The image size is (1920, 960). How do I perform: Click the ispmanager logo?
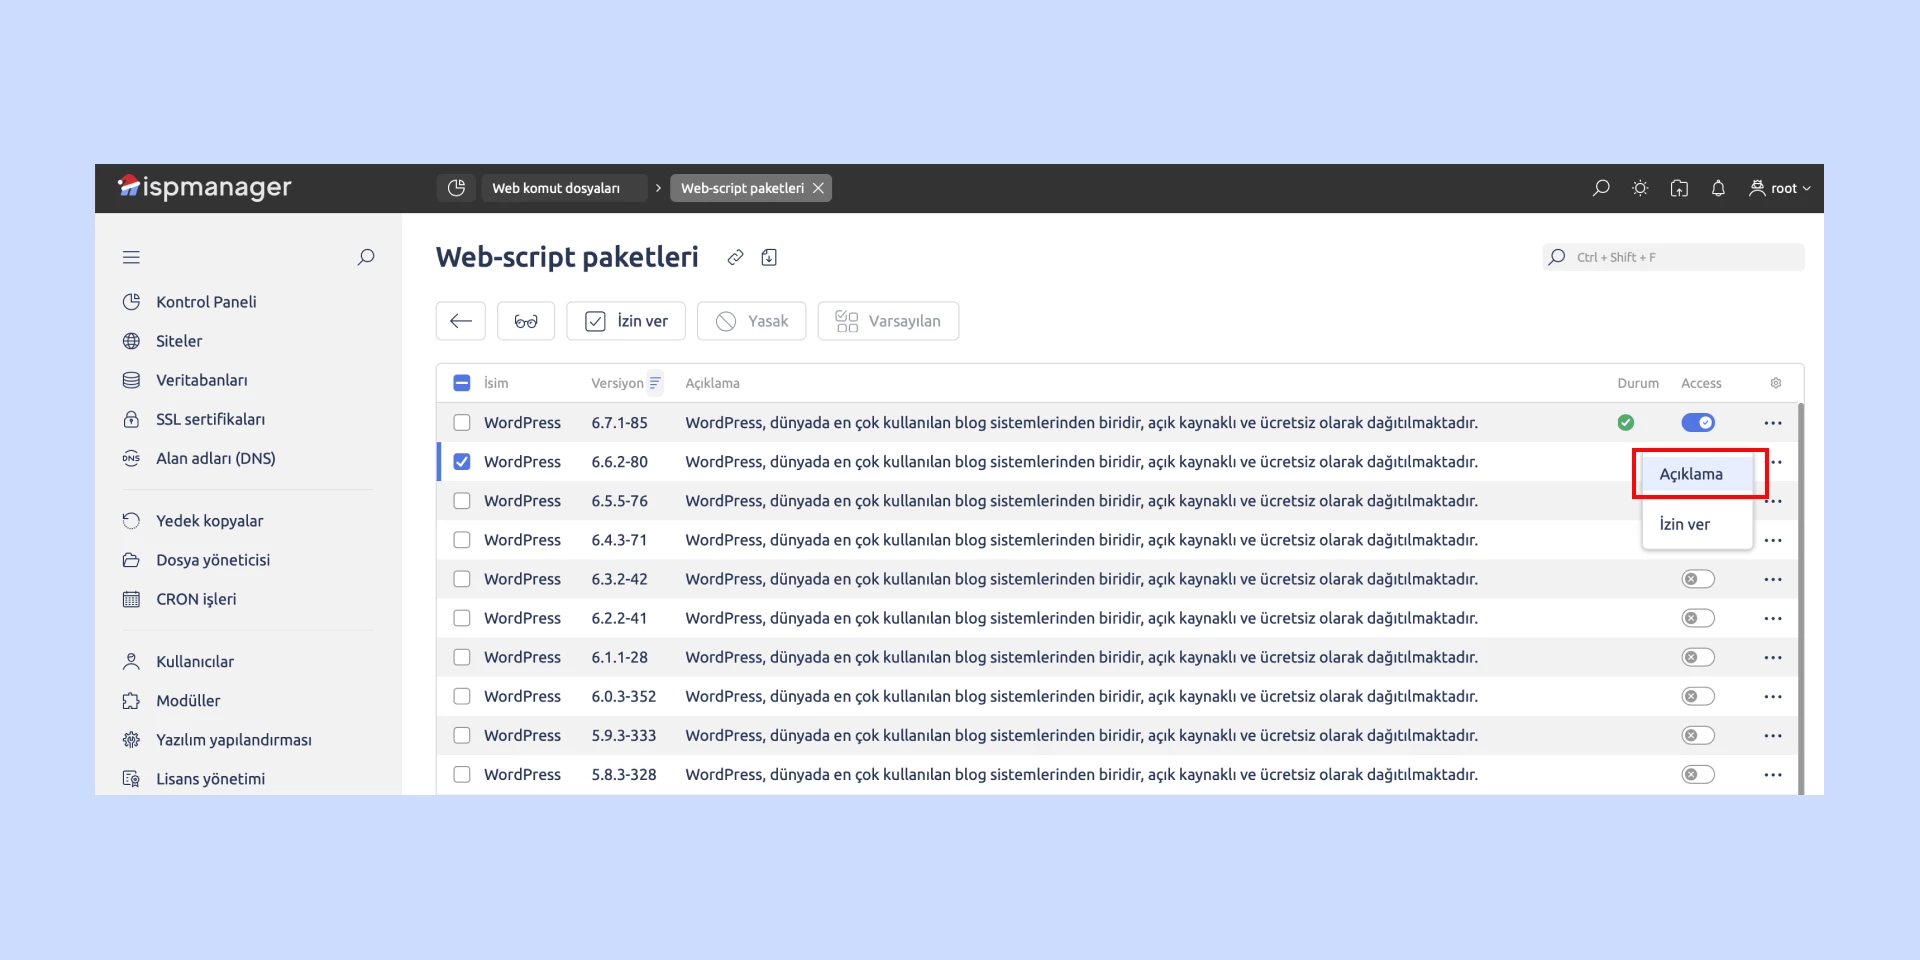(x=205, y=187)
